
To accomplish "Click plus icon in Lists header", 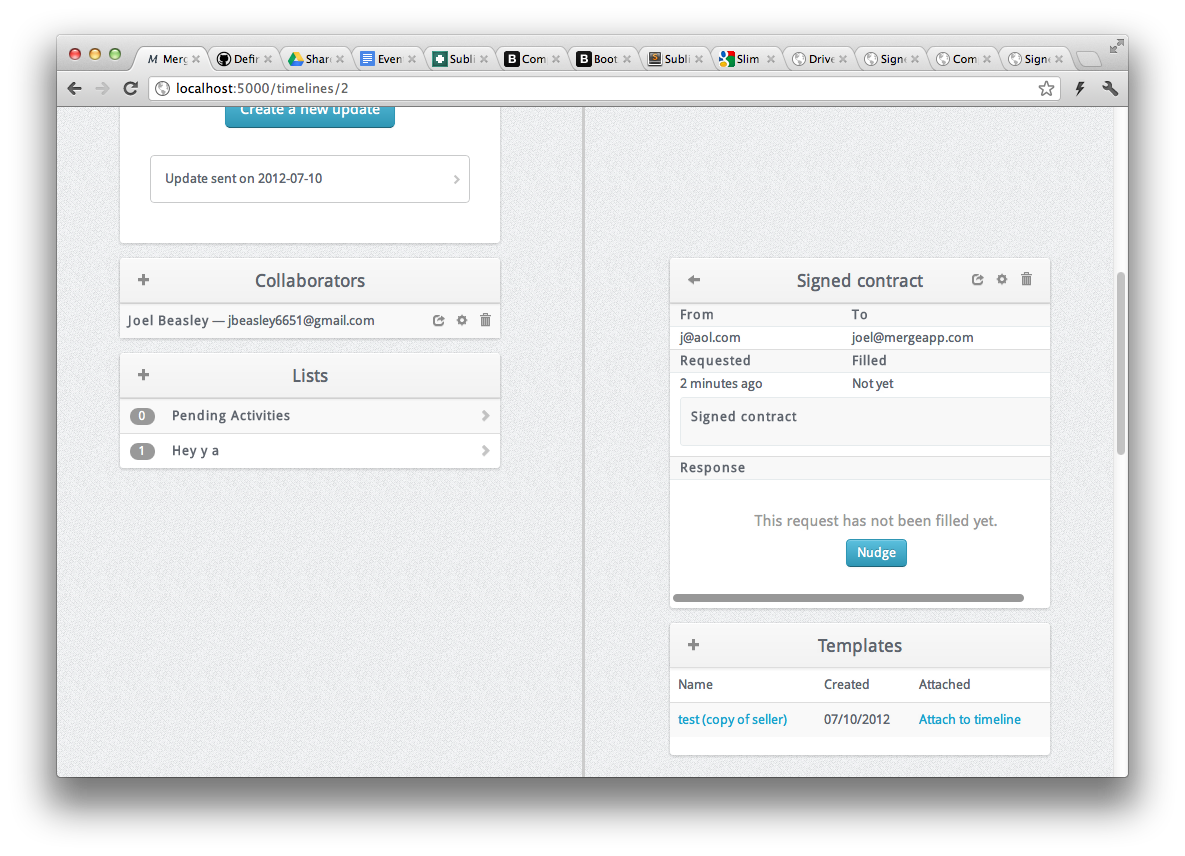I will [x=143, y=375].
